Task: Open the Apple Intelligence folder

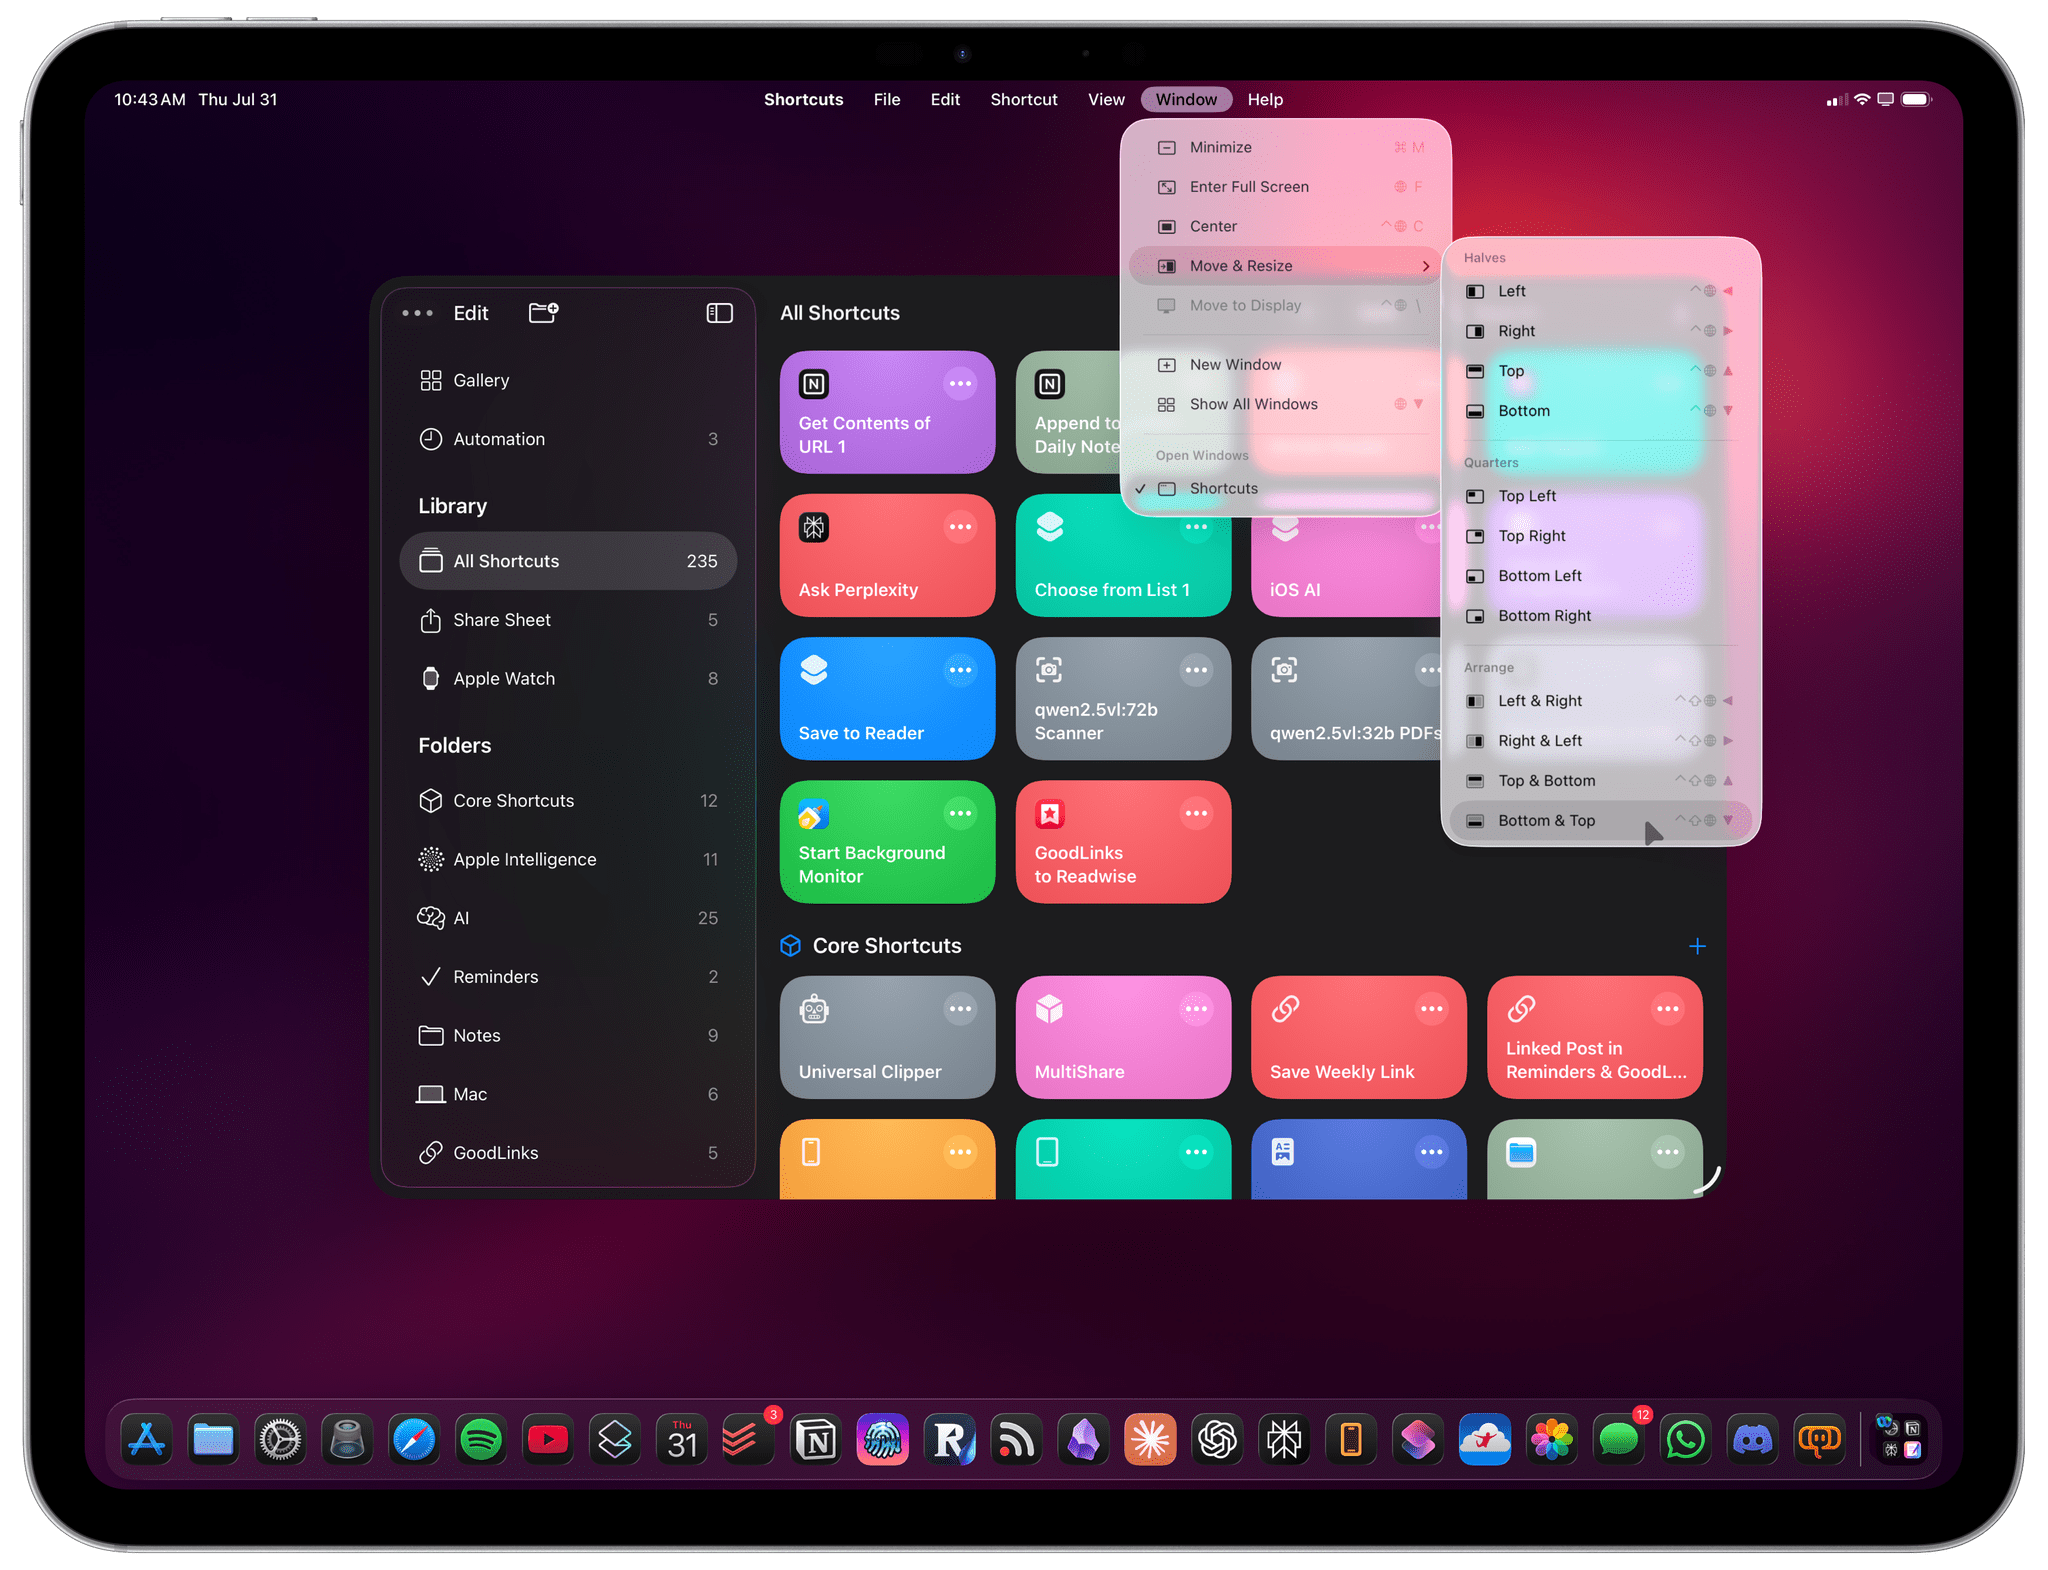Action: coord(568,860)
